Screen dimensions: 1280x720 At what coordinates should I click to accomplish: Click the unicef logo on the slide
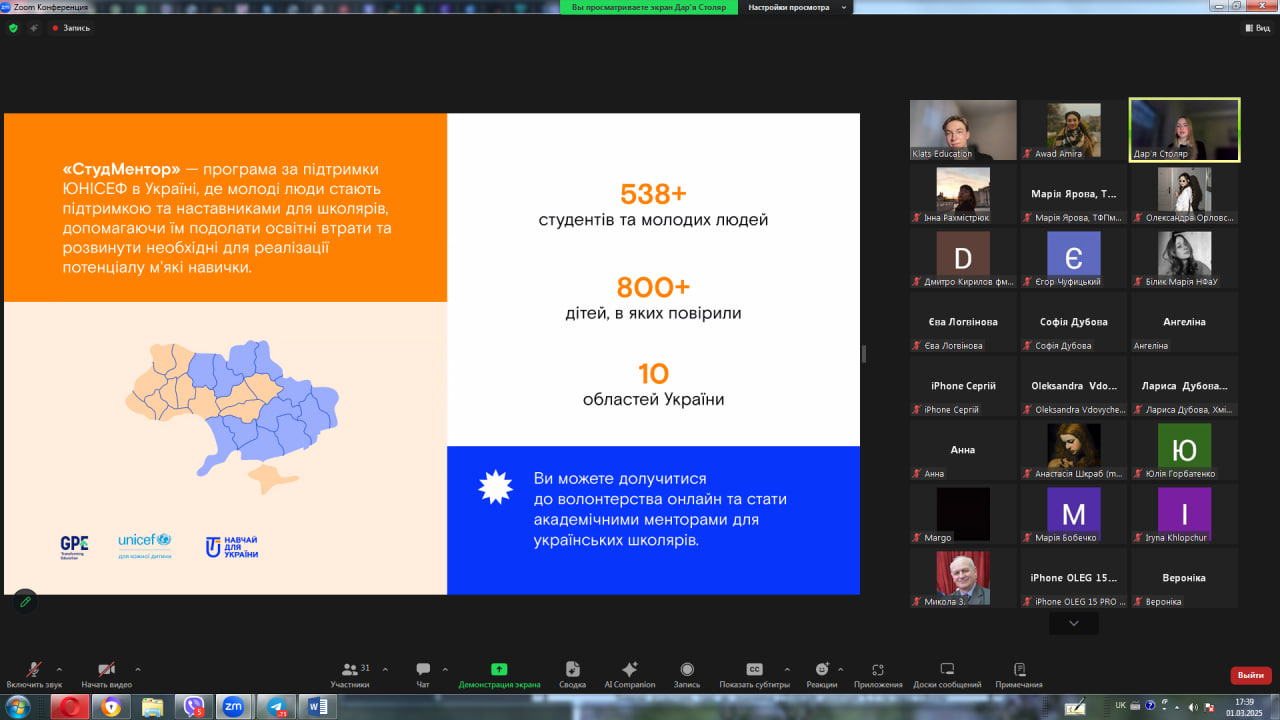tap(145, 545)
